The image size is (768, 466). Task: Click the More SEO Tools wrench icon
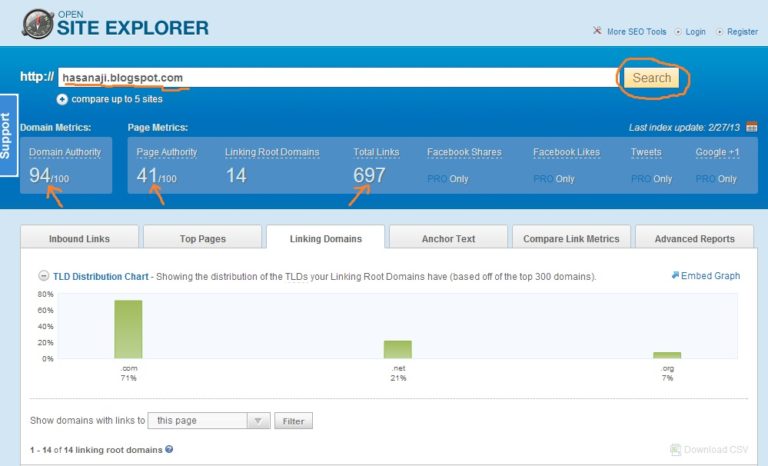click(597, 31)
